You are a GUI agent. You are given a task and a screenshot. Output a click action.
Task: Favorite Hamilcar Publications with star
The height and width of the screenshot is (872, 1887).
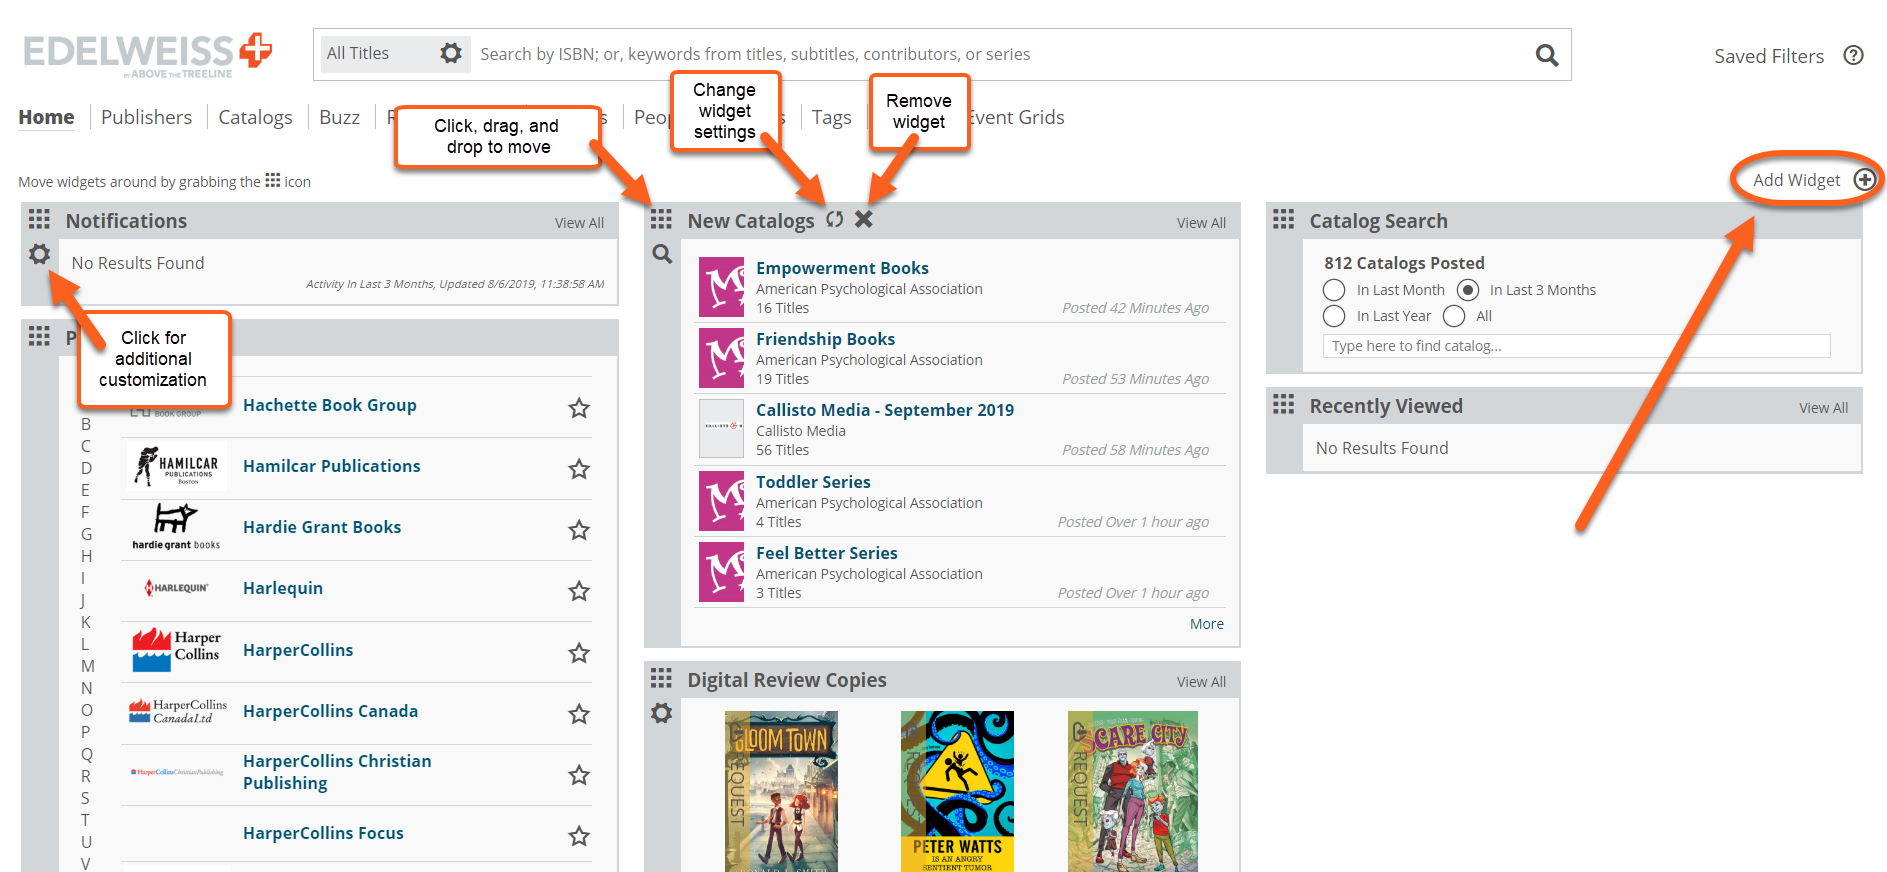[579, 468]
